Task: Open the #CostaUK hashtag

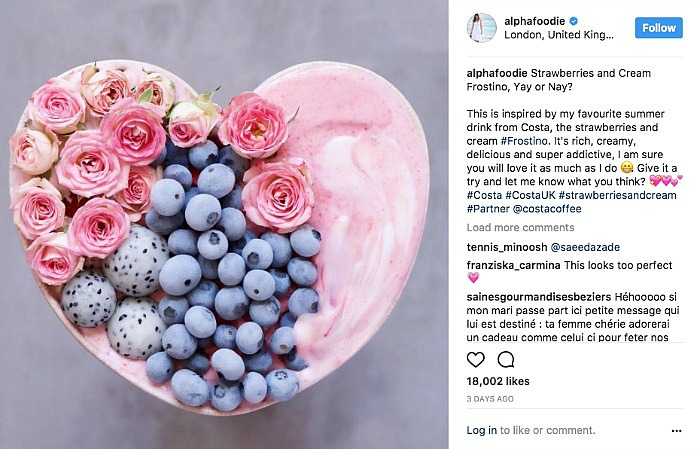Action: (530, 195)
